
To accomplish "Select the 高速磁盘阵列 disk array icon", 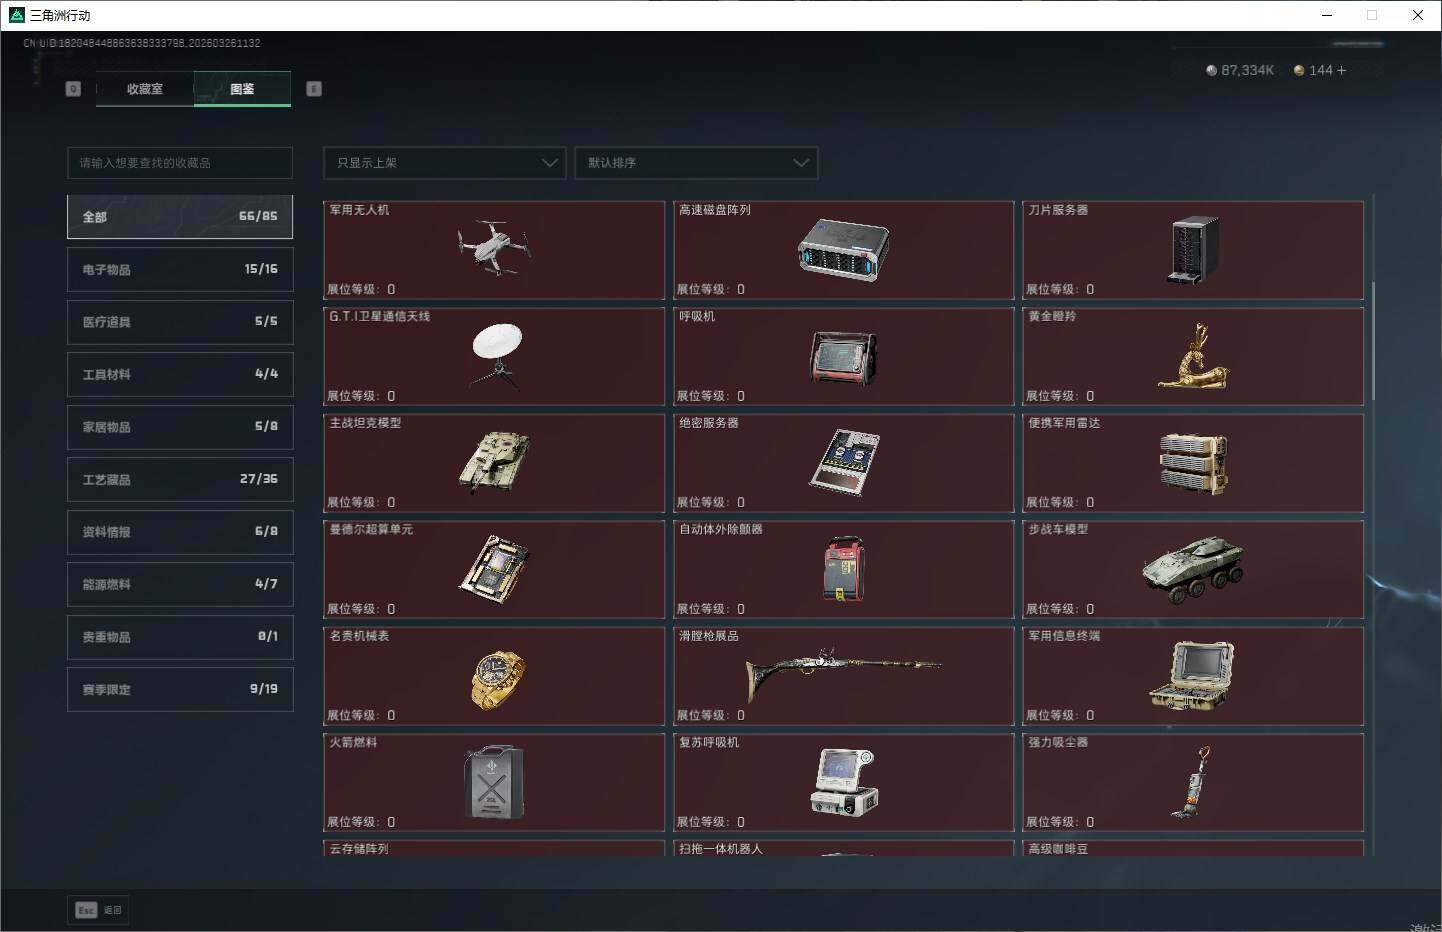I will pos(843,249).
